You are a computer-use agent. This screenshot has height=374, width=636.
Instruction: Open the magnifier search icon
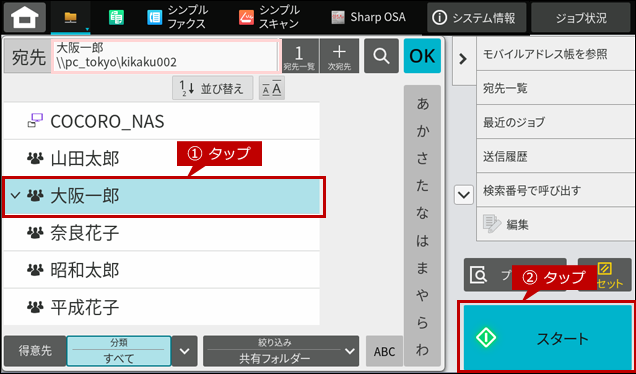pos(381,56)
